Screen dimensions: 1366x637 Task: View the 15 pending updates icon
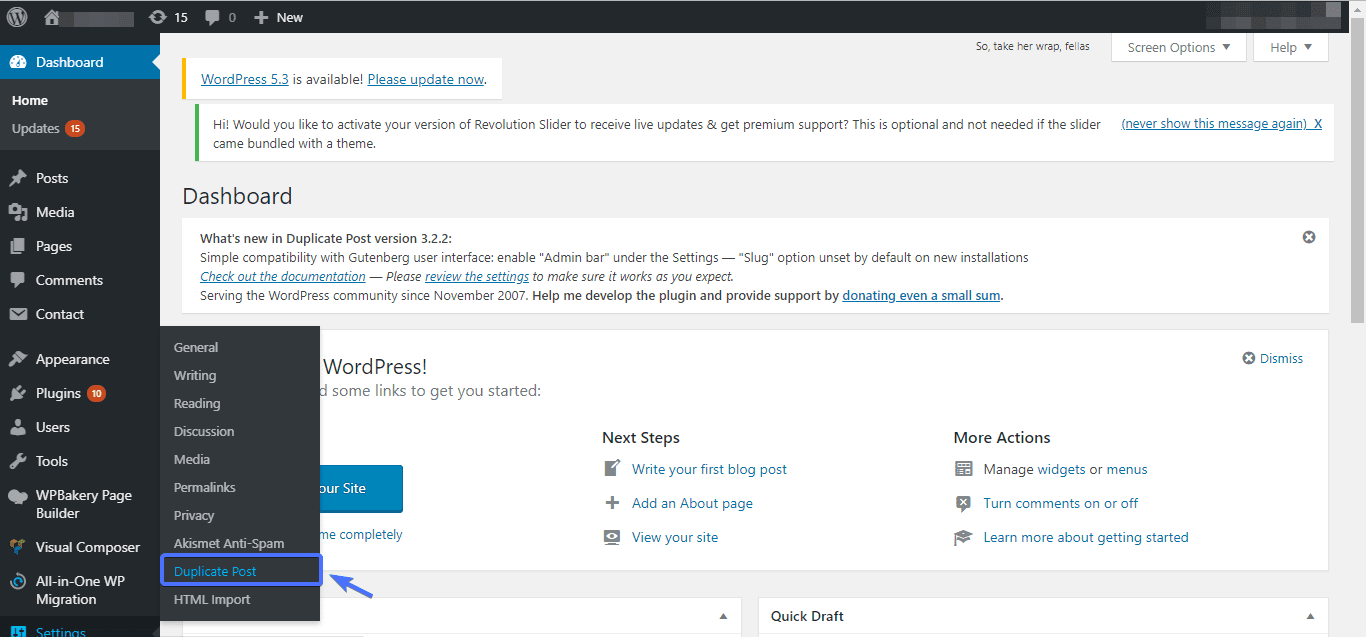[158, 17]
